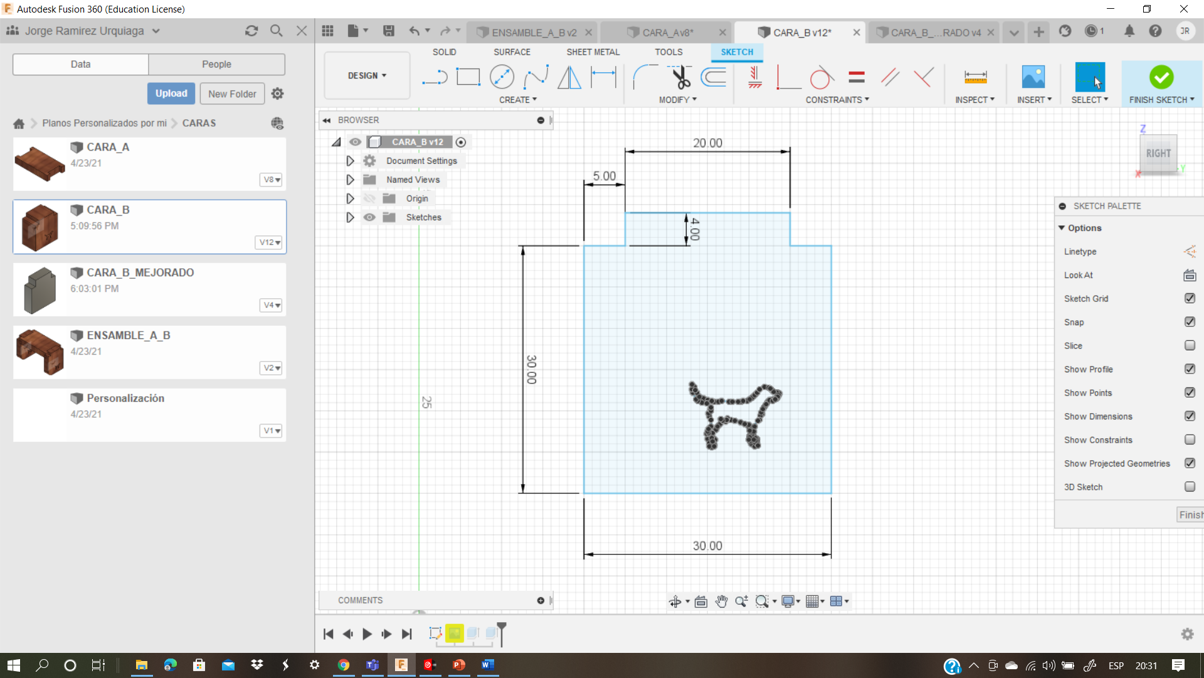Toggle the Show Projected Geometries checkbox
This screenshot has width=1204, height=678.
click(1190, 463)
